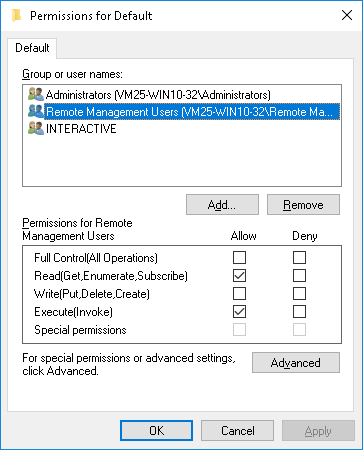Image resolution: width=363 pixels, height=450 pixels.
Task: Click the INTERACTIVE group icon
Action: click(36, 128)
